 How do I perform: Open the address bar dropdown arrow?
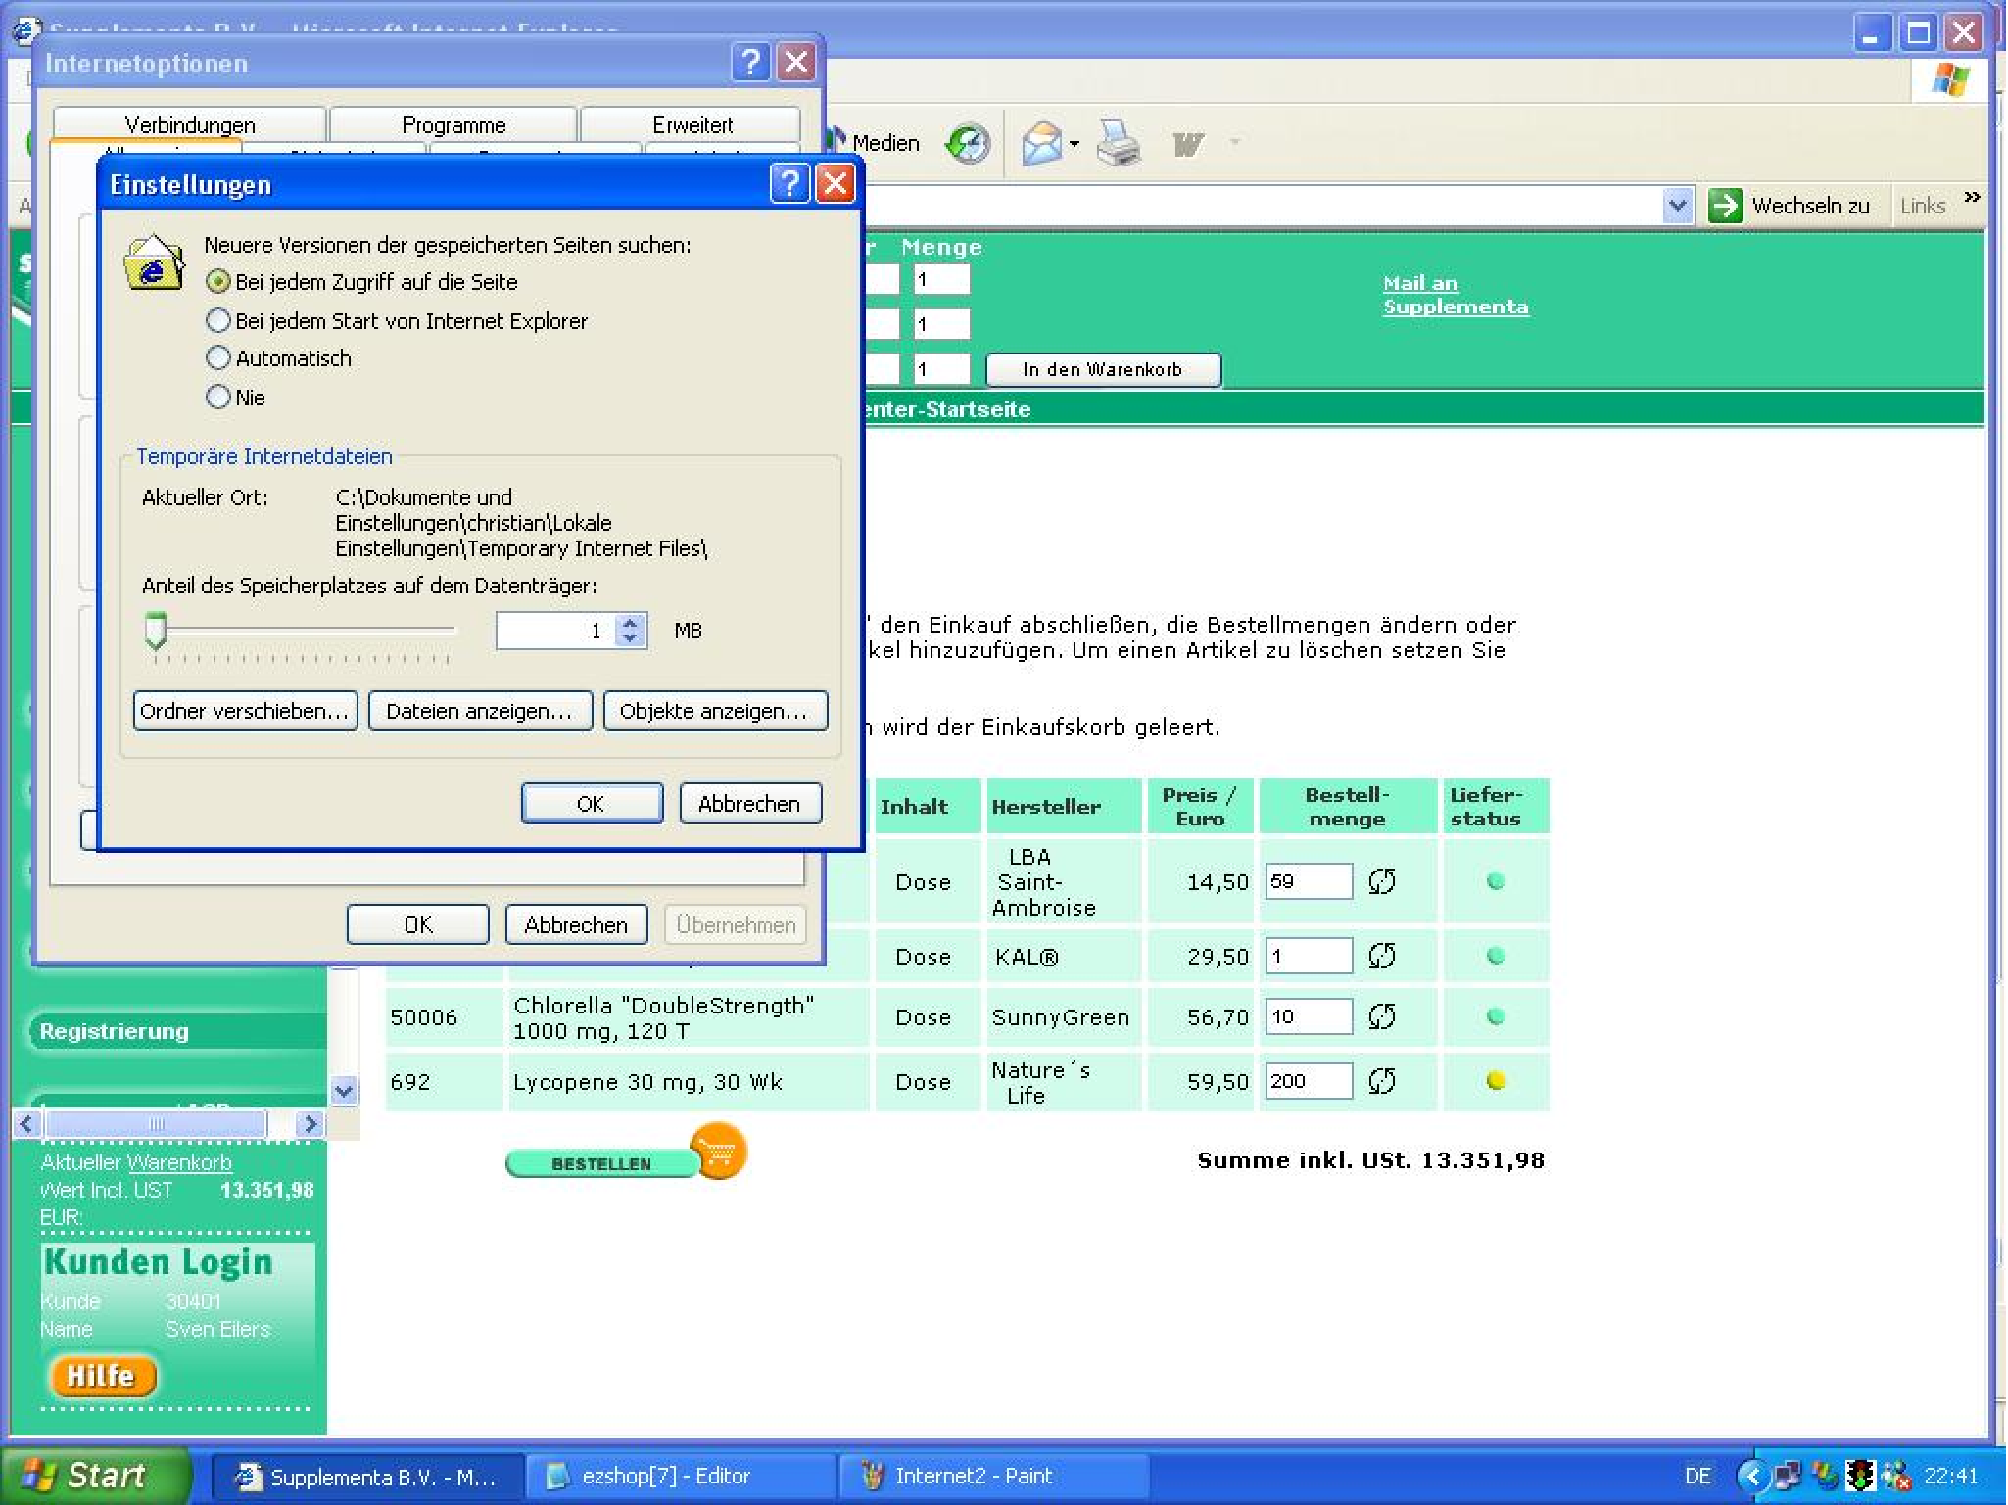pos(1677,206)
